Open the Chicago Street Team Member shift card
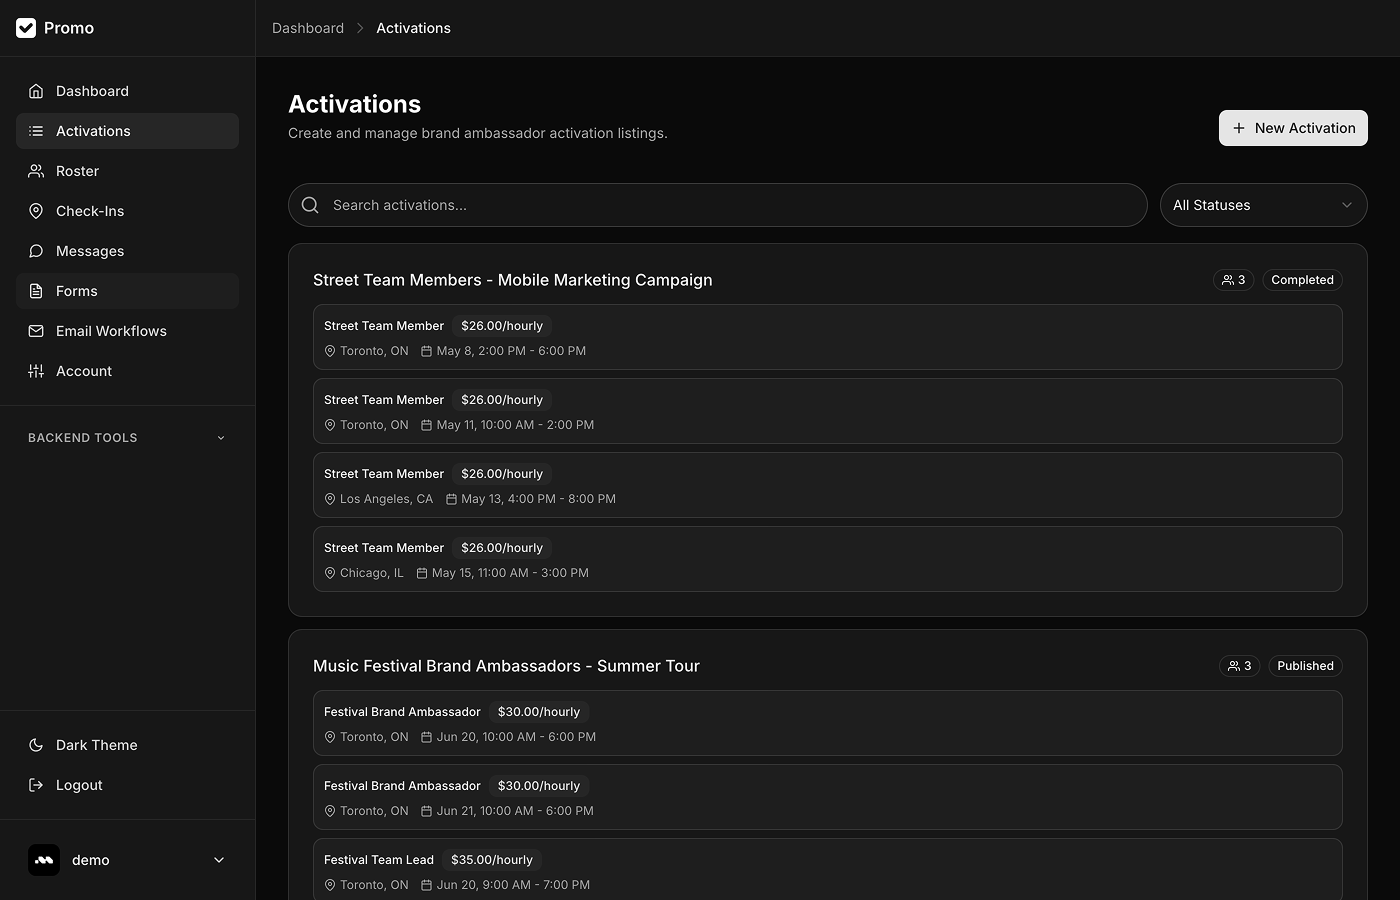Screen dimensions: 1400x900 (827, 559)
